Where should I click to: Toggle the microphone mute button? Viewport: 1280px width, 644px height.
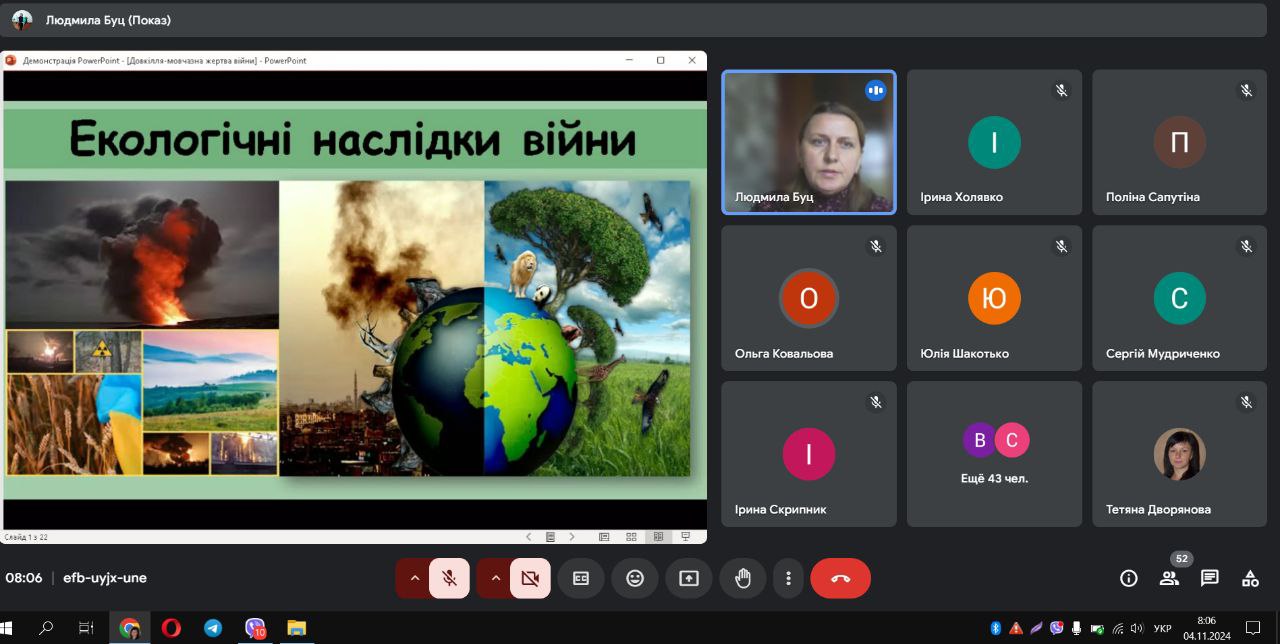450,578
